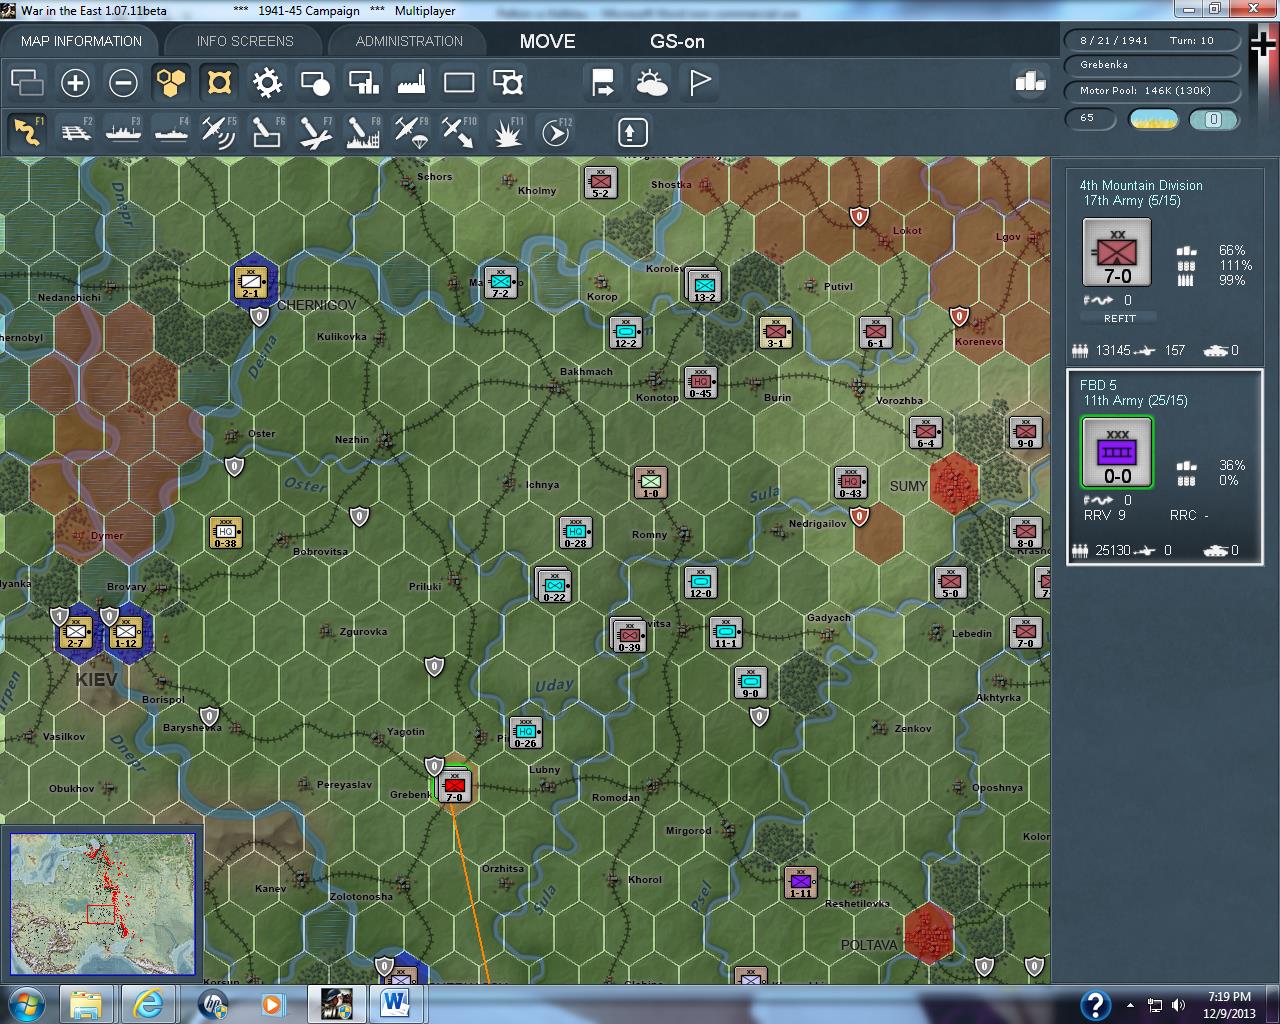Select the F4 amphibious ship mode
This screenshot has width=1280, height=1024.
(171, 132)
